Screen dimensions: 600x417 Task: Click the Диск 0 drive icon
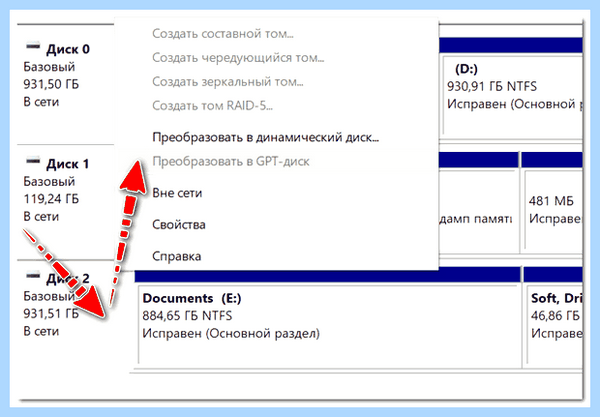pos(33,46)
